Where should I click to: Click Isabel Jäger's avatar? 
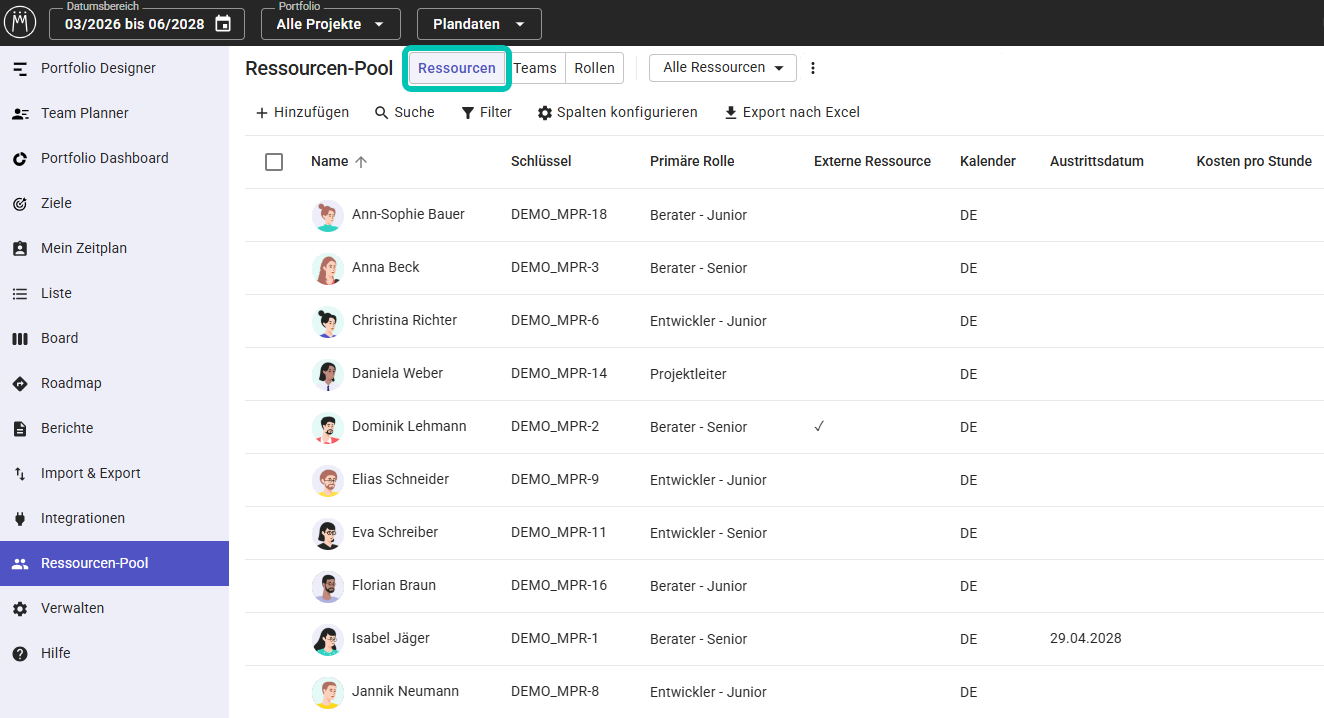(328, 639)
